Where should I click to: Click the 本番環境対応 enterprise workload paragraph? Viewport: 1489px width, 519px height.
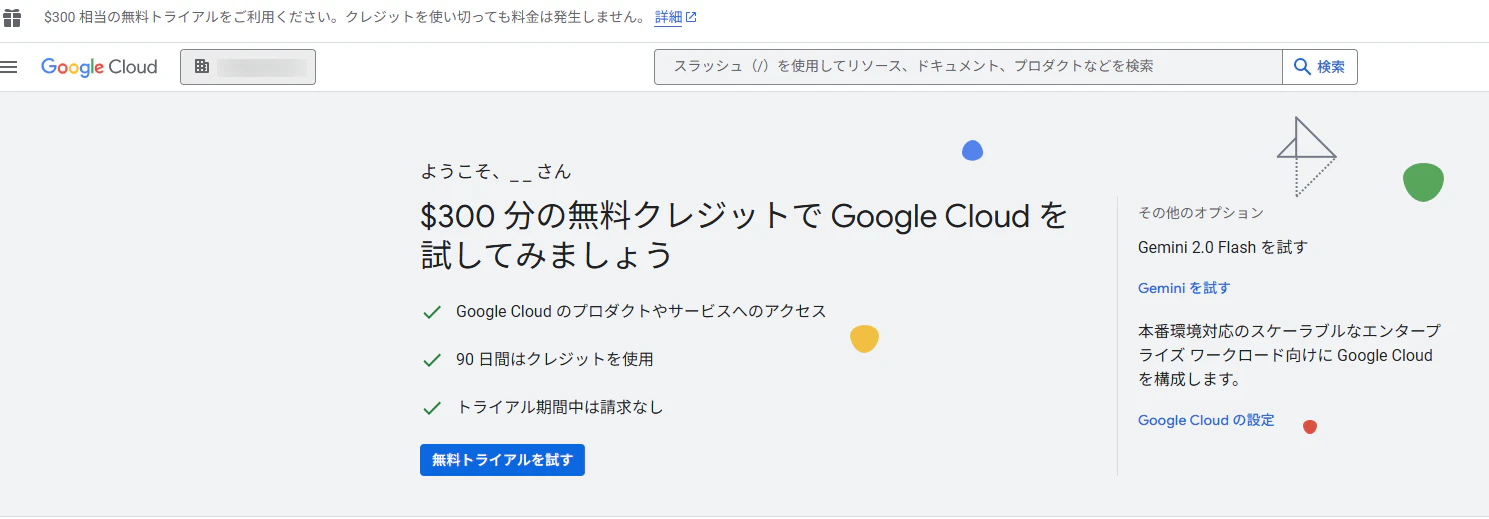coord(1289,355)
